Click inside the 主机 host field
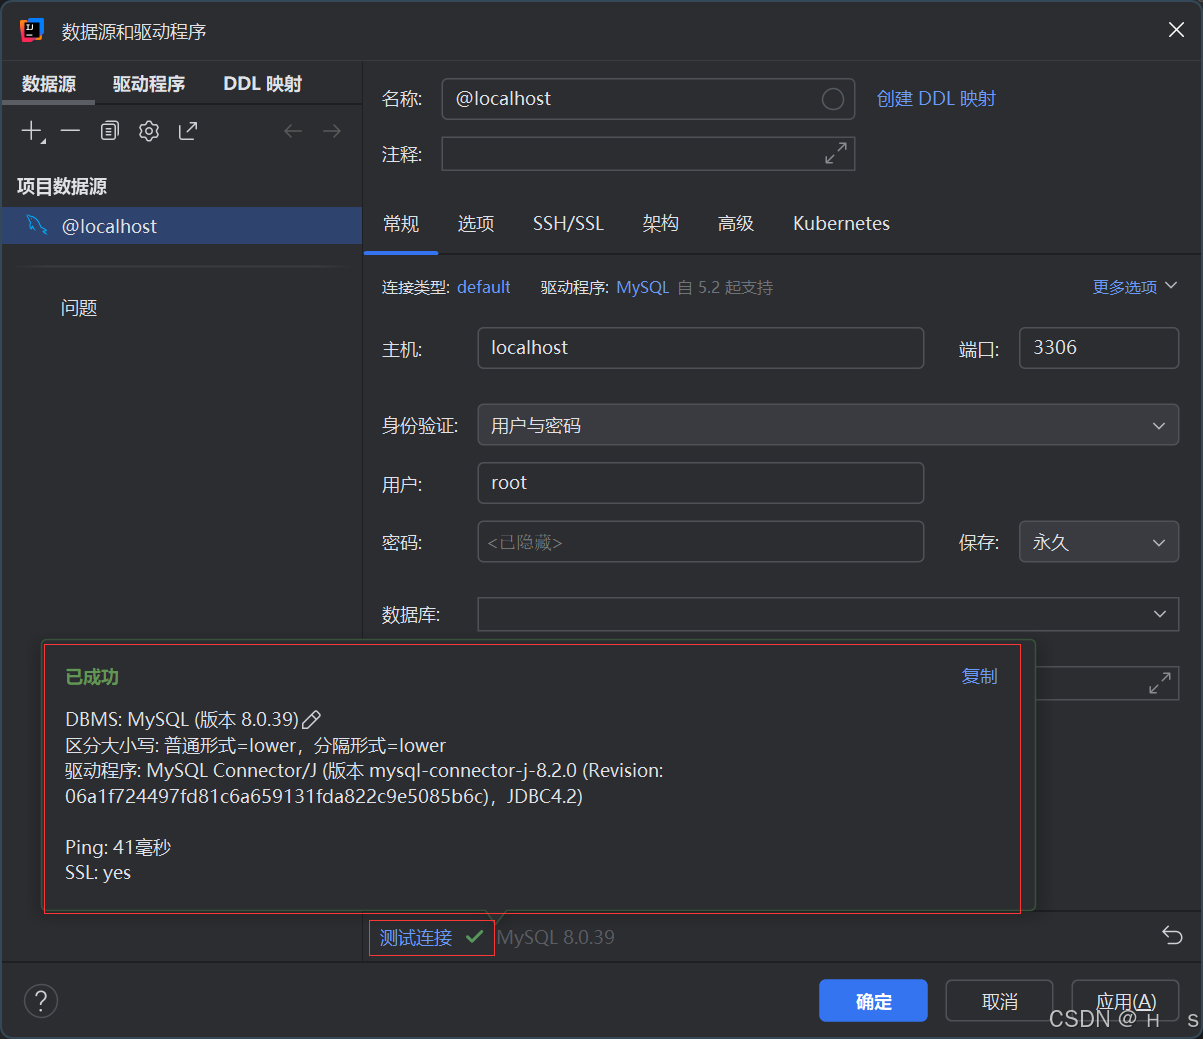The image size is (1203, 1039). coord(700,347)
